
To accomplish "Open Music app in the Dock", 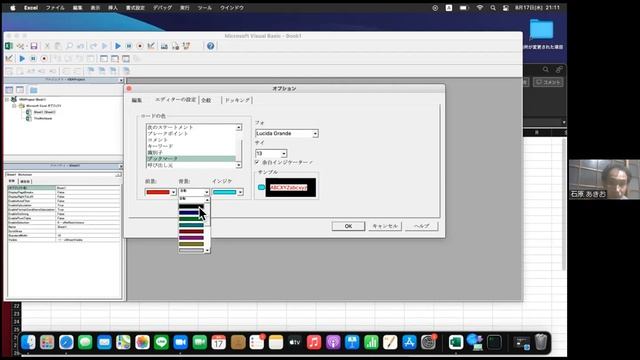I will (314, 342).
